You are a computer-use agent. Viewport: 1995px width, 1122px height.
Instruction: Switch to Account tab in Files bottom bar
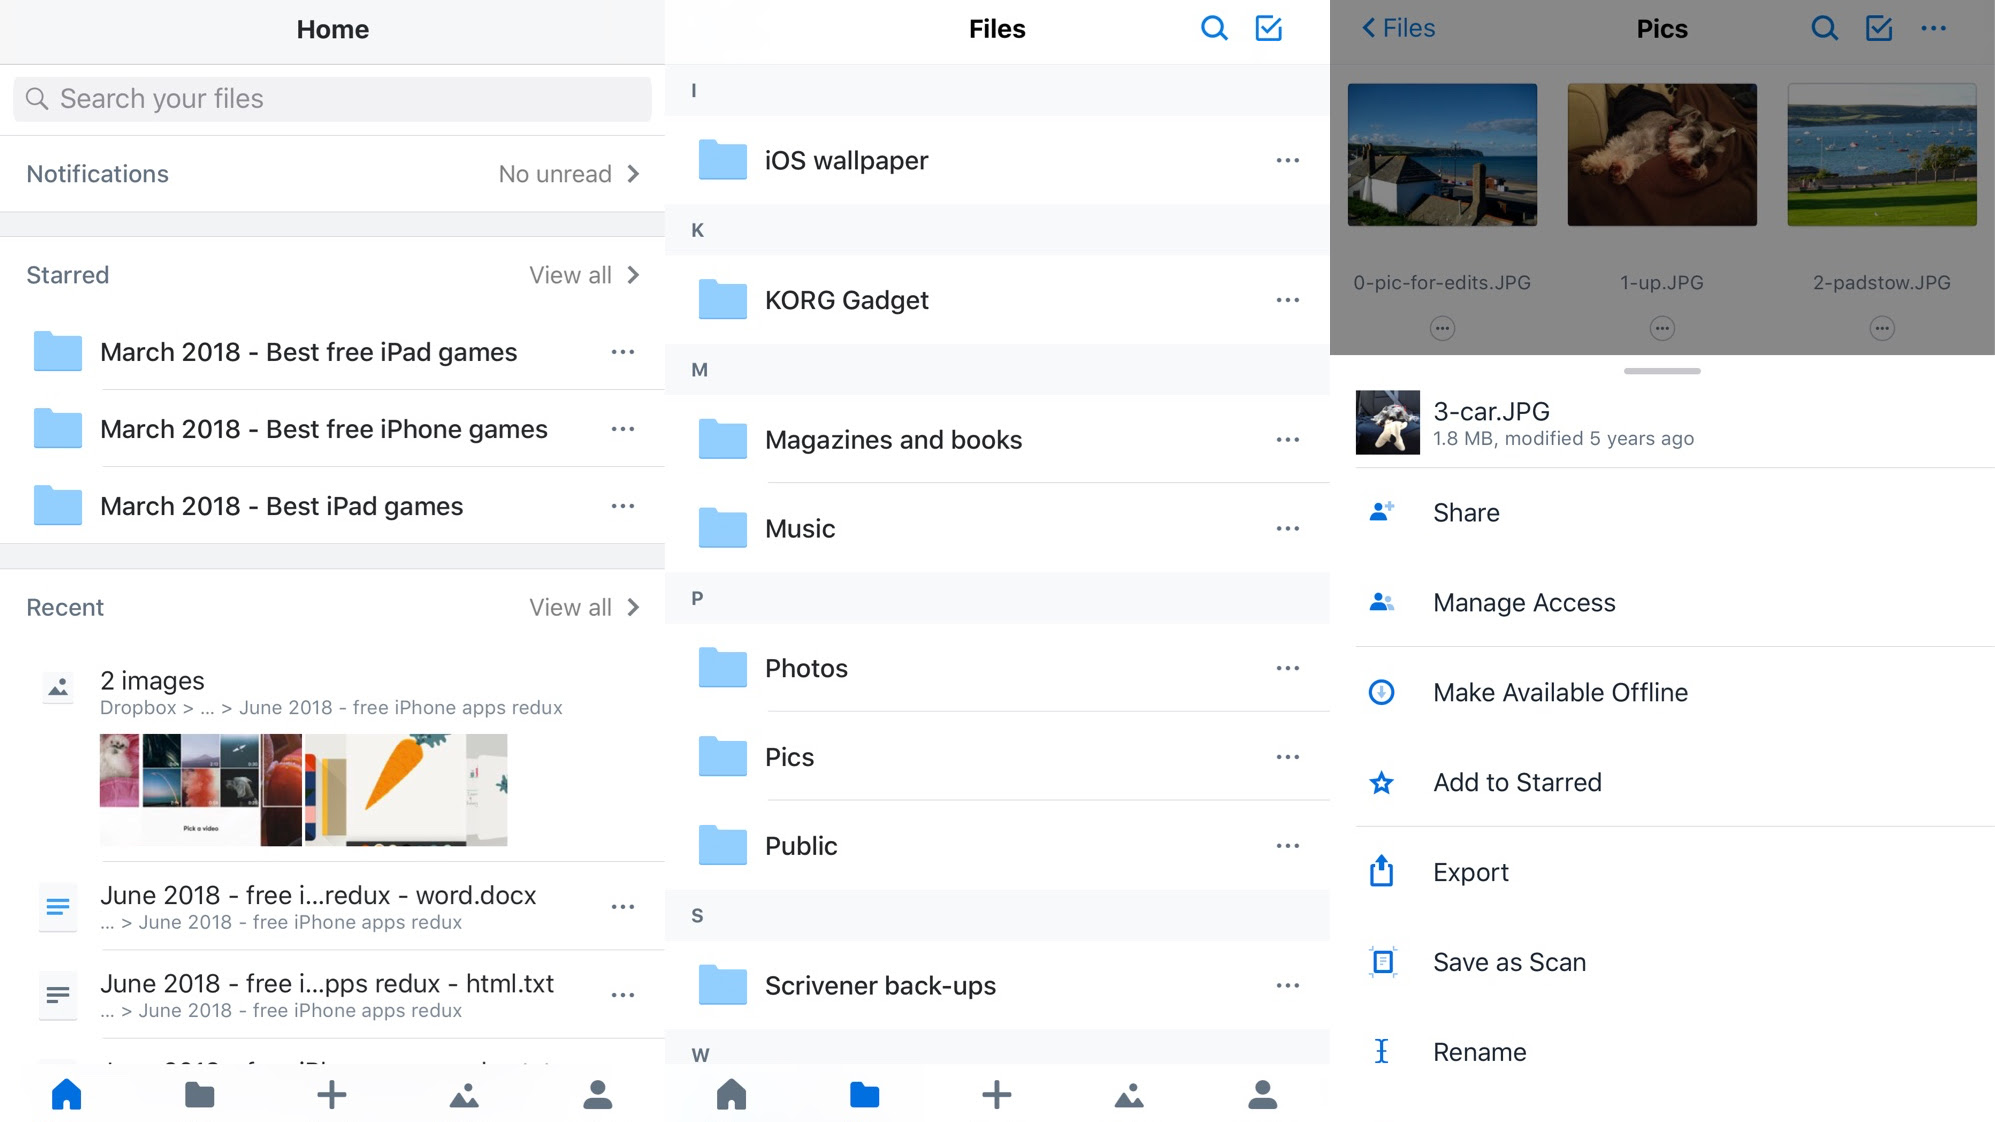[1262, 1095]
